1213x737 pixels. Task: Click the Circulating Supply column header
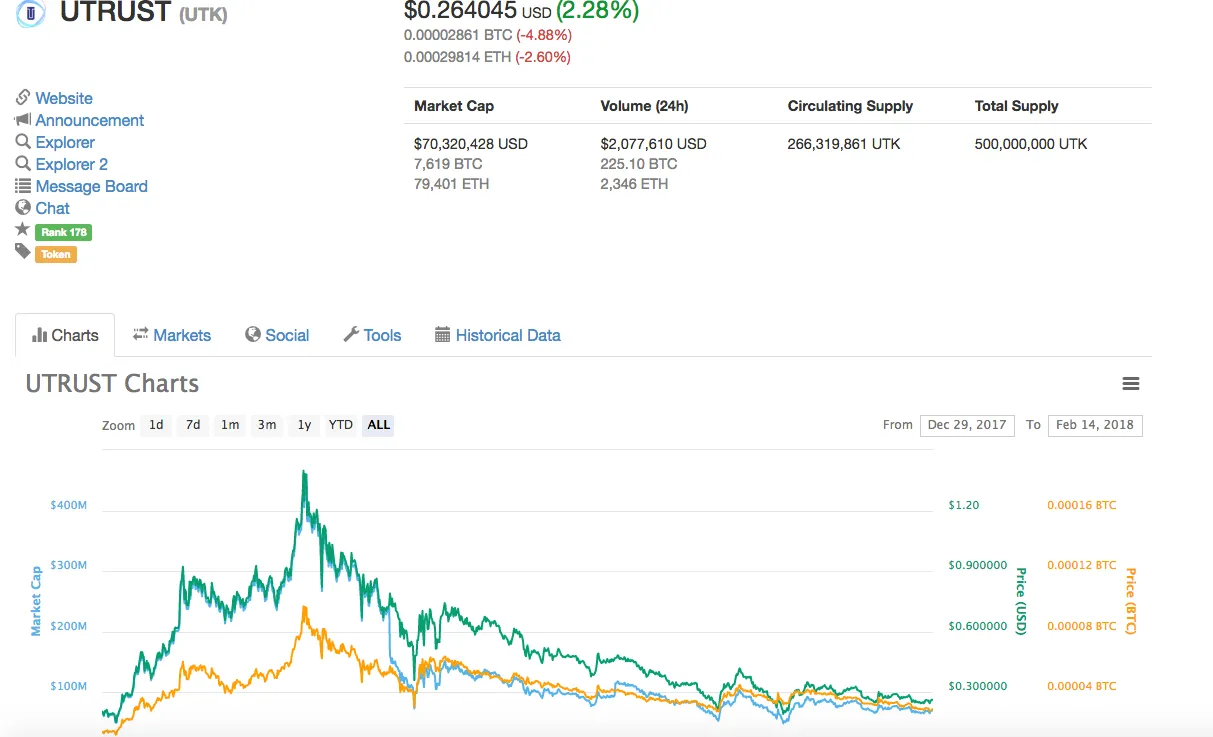[850, 106]
